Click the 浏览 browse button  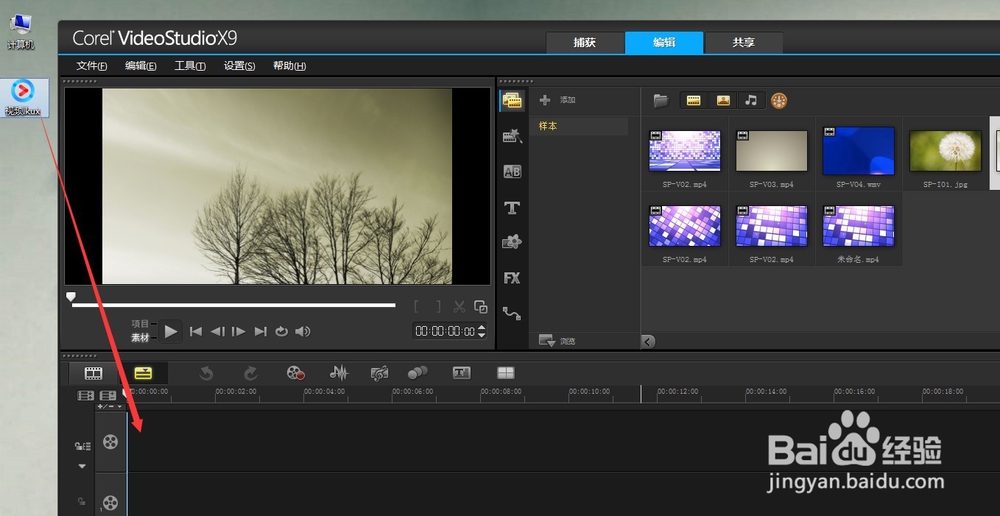[x=557, y=341]
